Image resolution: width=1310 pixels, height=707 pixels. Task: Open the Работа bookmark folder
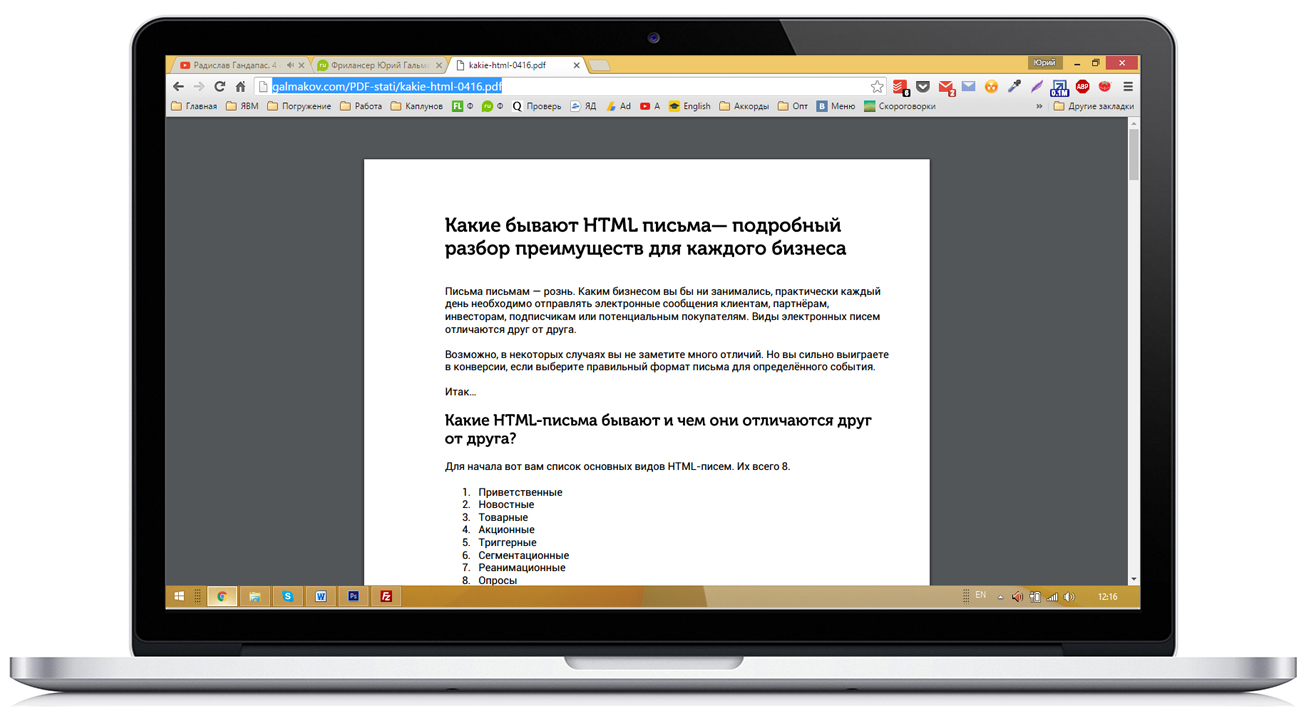point(361,106)
